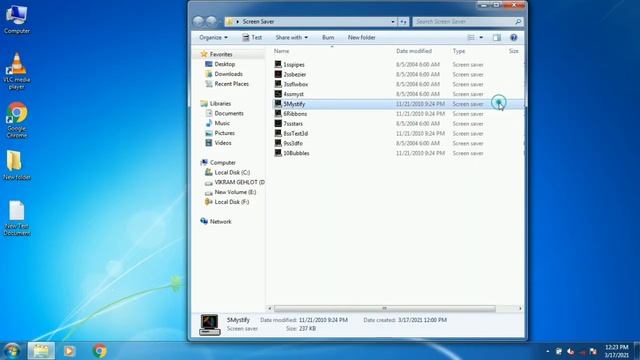
Task: Change view with the views icon
Action: (x=471, y=38)
